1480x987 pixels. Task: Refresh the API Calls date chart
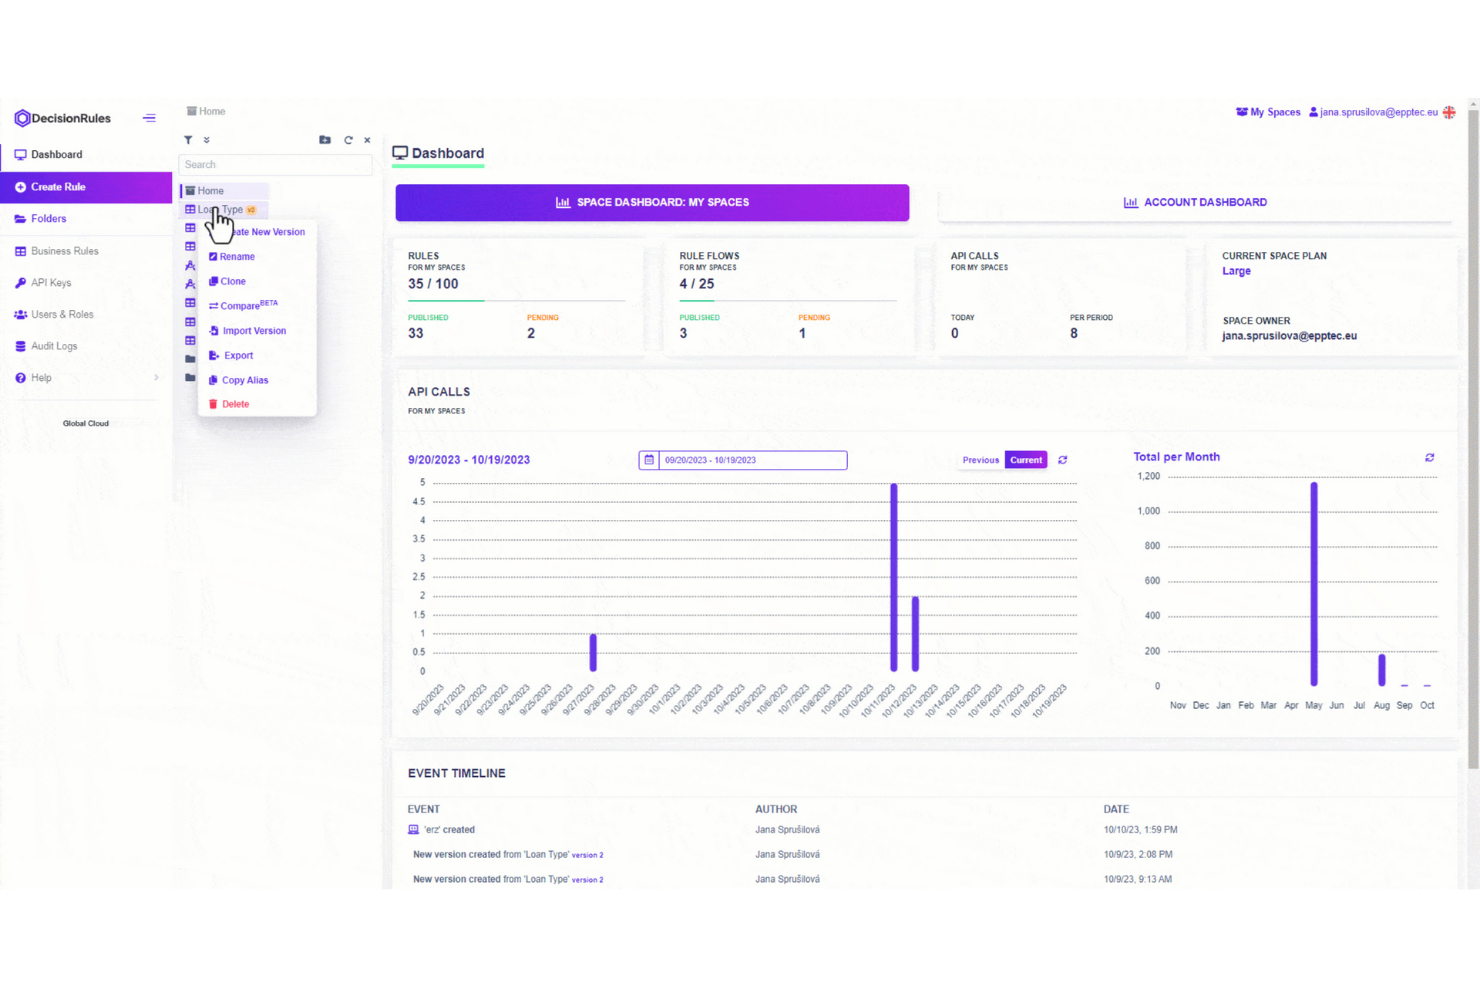pos(1063,460)
